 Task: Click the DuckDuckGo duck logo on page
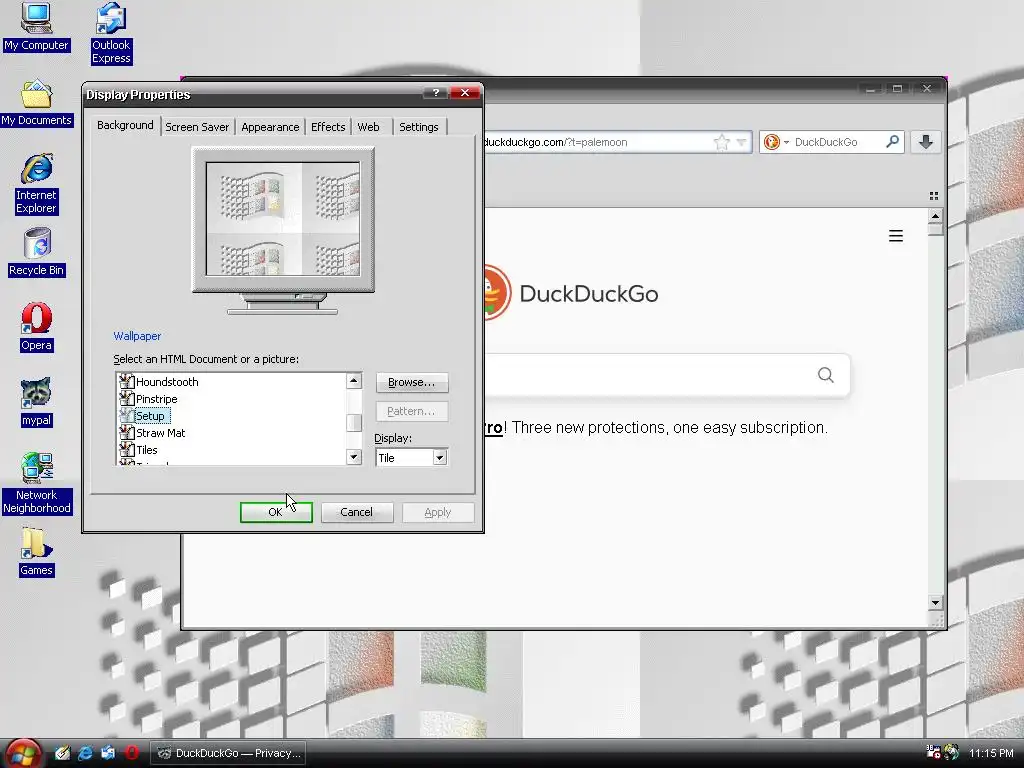point(498,293)
